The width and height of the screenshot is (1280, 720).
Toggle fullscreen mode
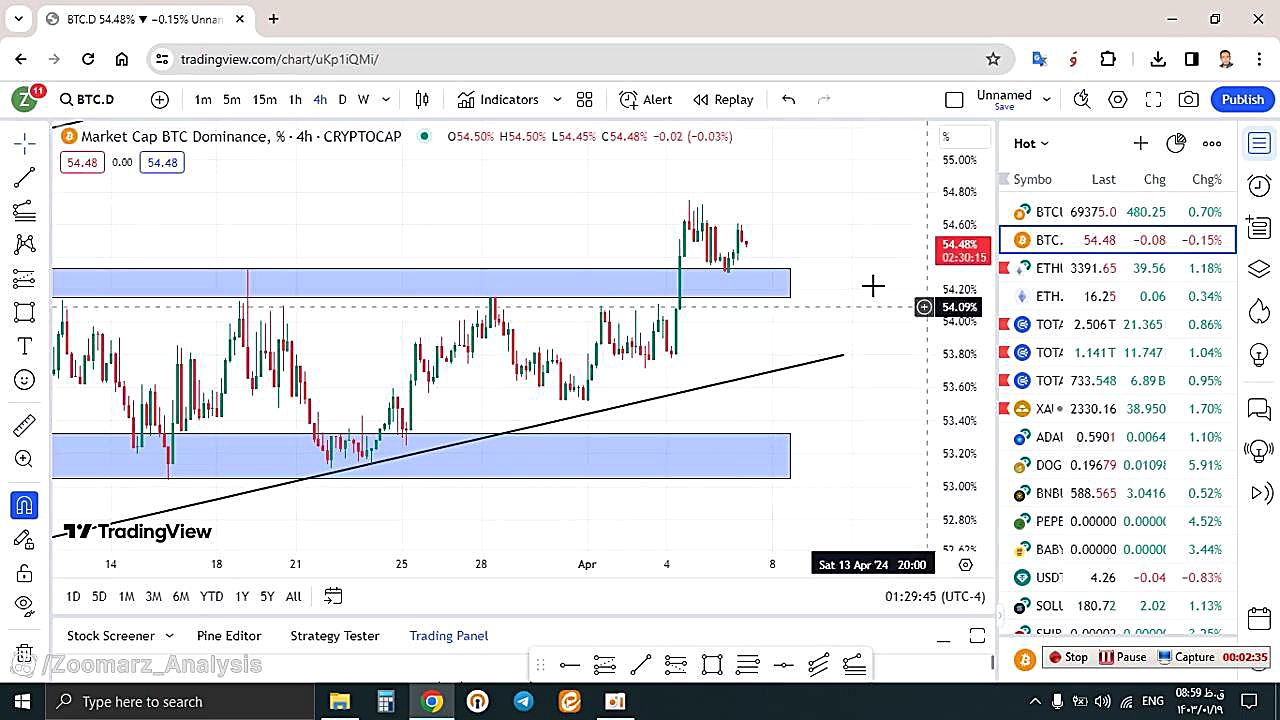(1153, 99)
